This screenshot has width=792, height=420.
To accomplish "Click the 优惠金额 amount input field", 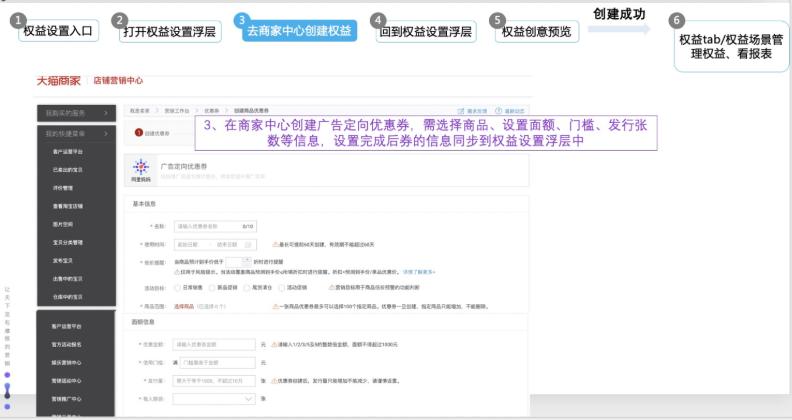I will tap(214, 344).
